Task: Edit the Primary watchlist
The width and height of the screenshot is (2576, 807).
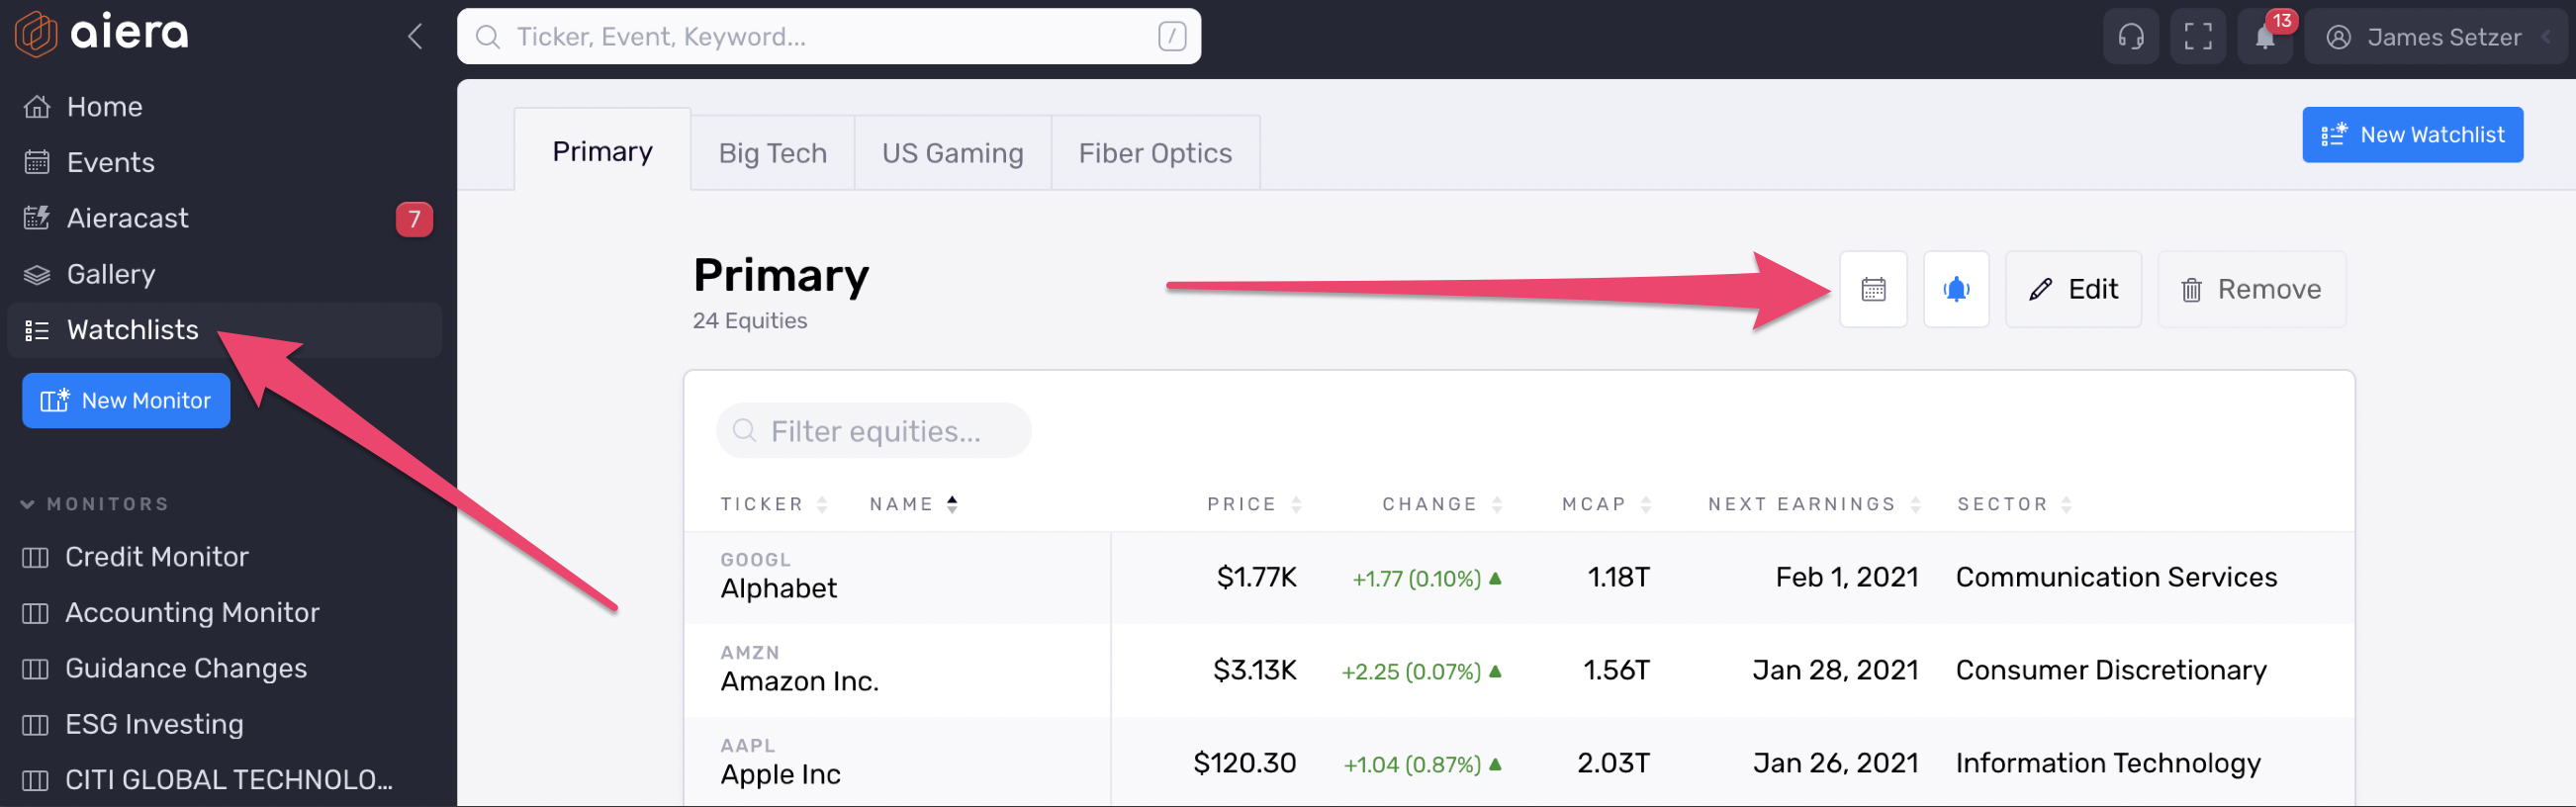Action: [x=2072, y=289]
